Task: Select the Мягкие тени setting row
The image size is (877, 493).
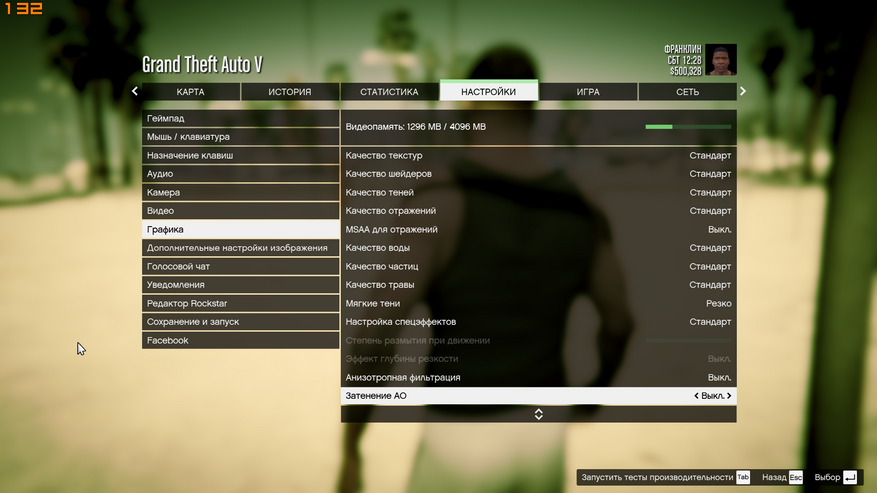Action: [x=539, y=303]
